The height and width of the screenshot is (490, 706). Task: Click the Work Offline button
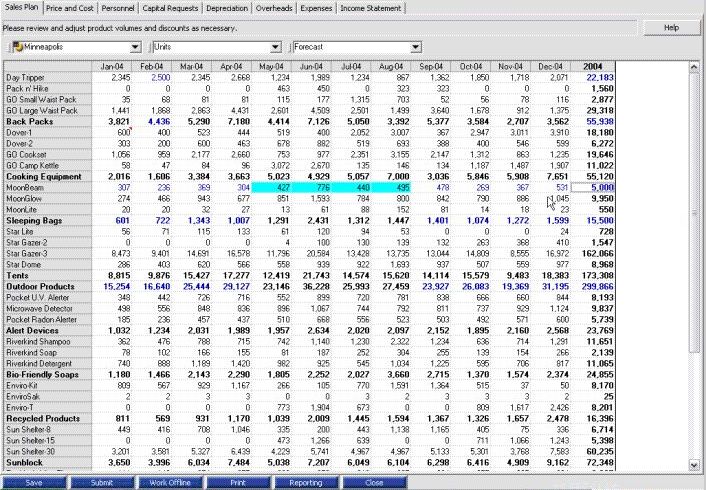[x=170, y=482]
